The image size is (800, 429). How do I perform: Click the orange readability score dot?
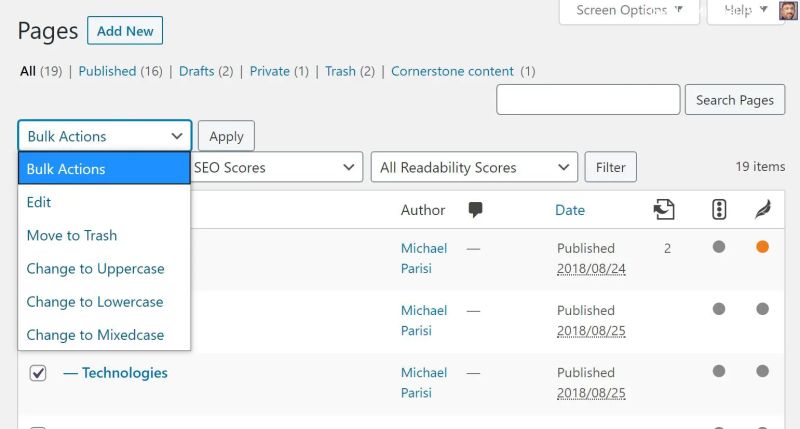point(762,247)
